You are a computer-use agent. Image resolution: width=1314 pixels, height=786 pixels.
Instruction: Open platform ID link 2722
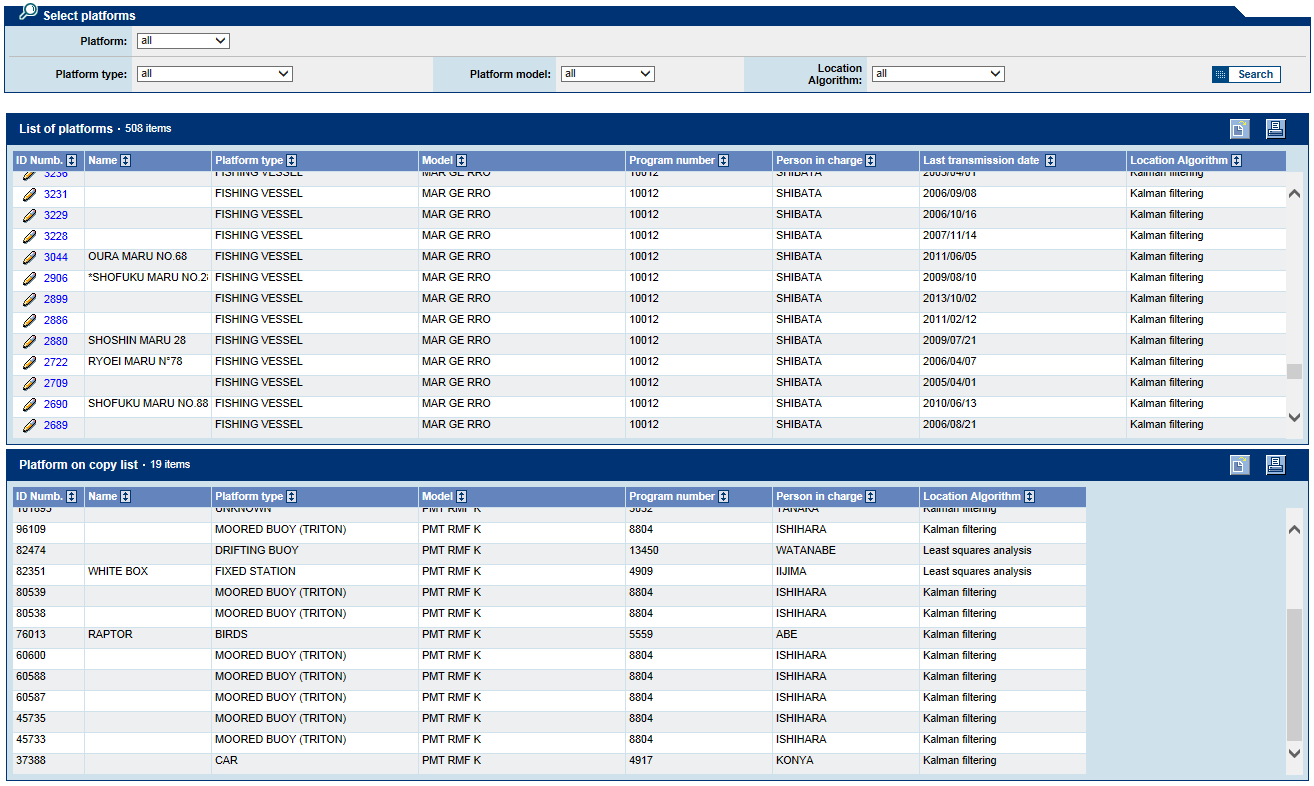pos(56,362)
